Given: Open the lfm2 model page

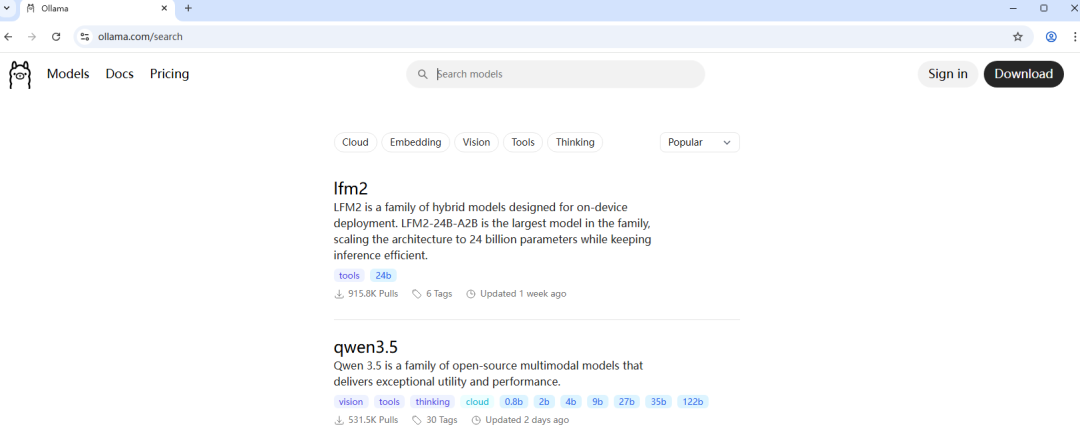Looking at the screenshot, I should [x=351, y=188].
